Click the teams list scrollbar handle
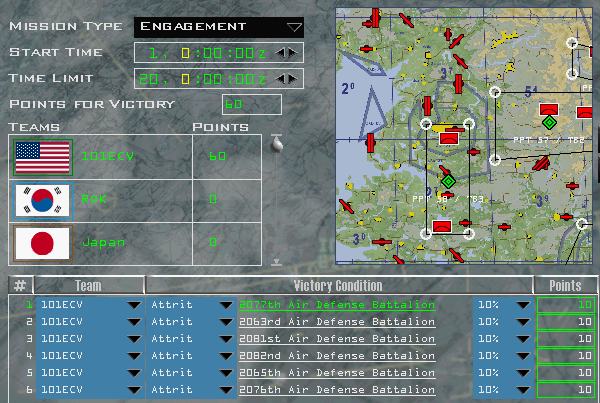Screen dimensions: 600x403 coord(276,144)
